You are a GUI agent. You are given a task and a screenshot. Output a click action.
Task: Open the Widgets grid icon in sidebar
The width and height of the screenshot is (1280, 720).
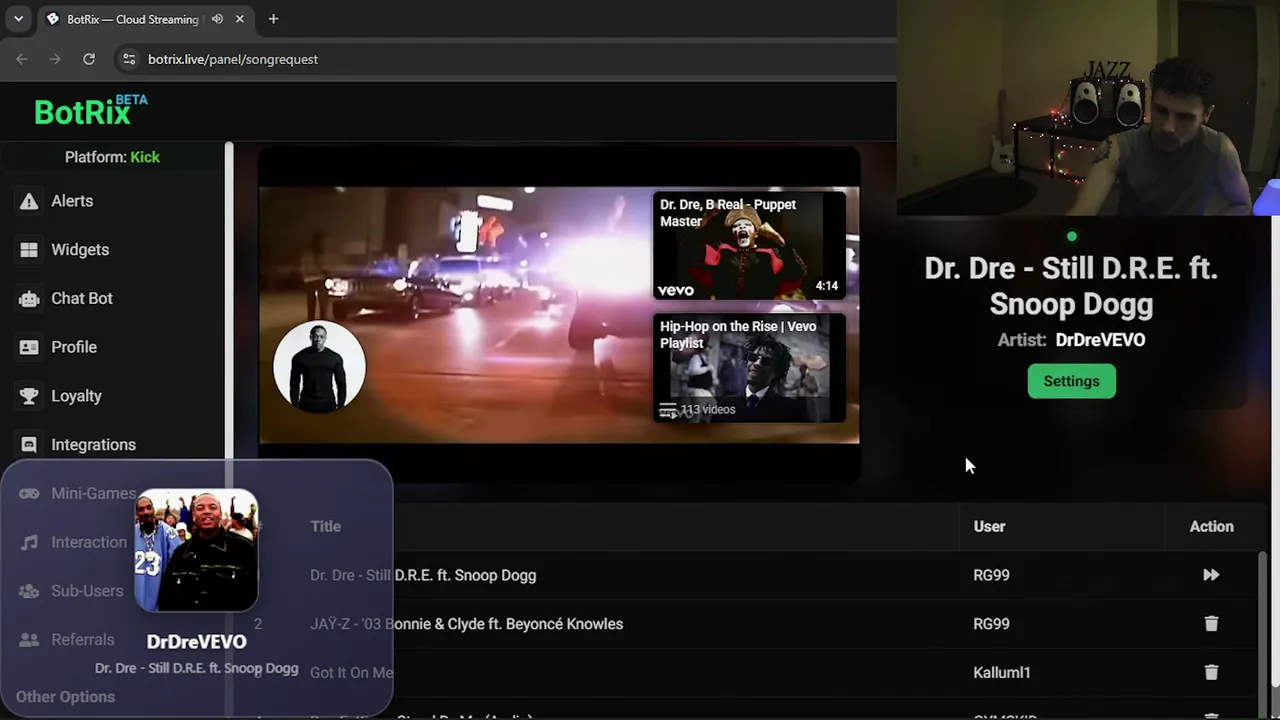click(x=29, y=250)
